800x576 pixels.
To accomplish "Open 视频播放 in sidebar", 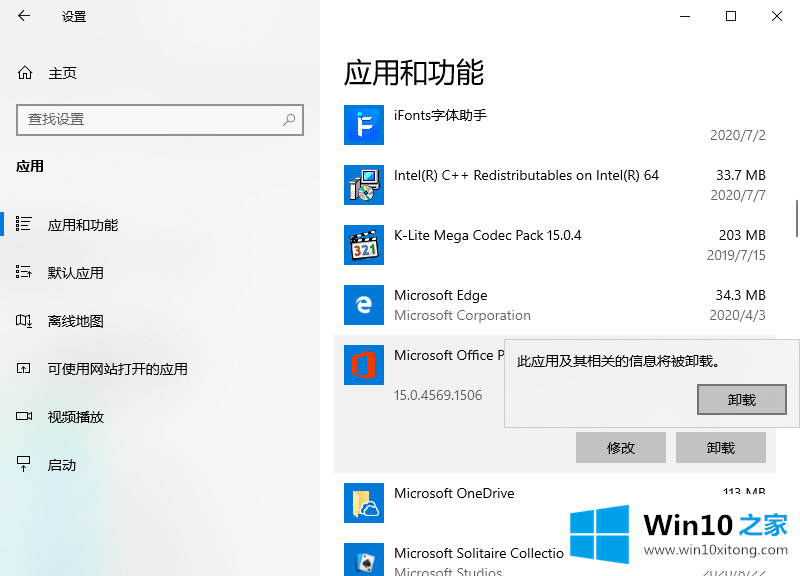I will pos(76,417).
